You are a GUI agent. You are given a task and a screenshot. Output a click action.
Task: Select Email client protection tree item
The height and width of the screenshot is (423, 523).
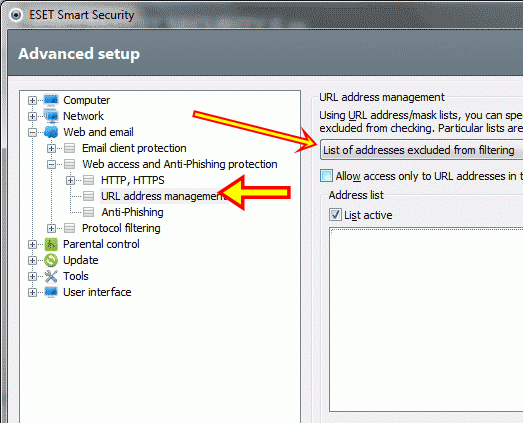coord(134,148)
